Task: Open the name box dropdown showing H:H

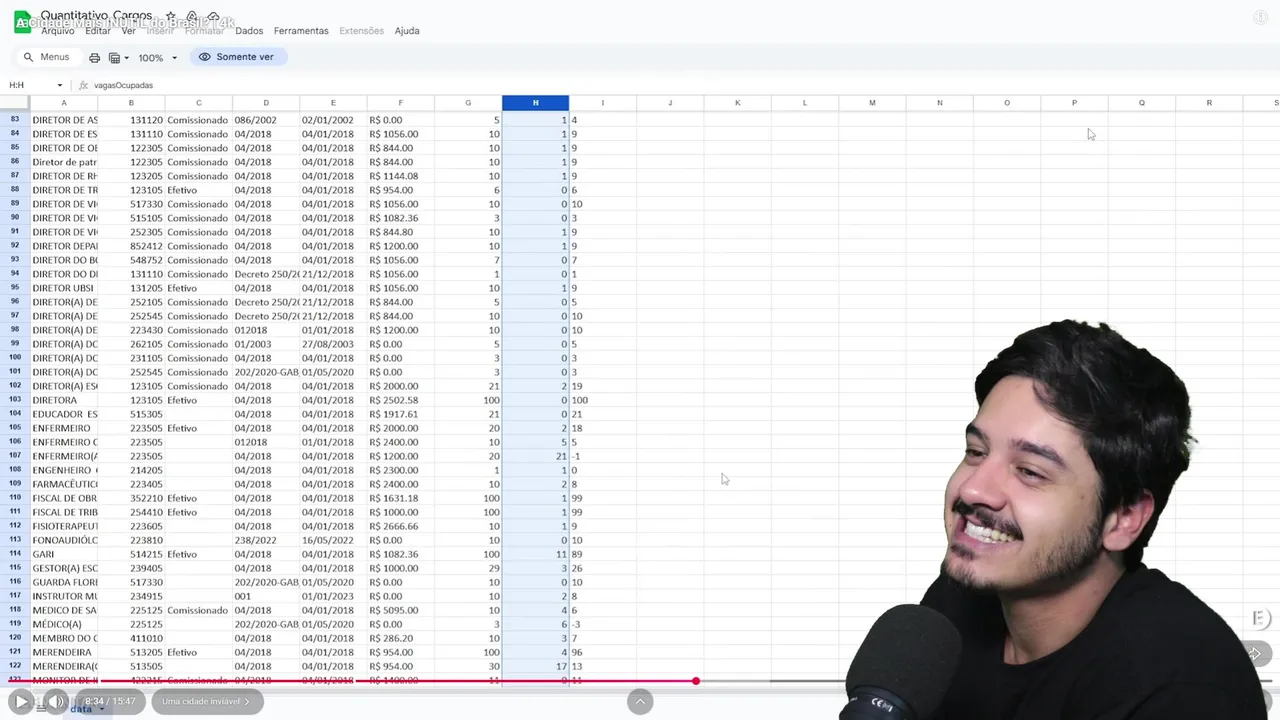Action: [x=59, y=85]
